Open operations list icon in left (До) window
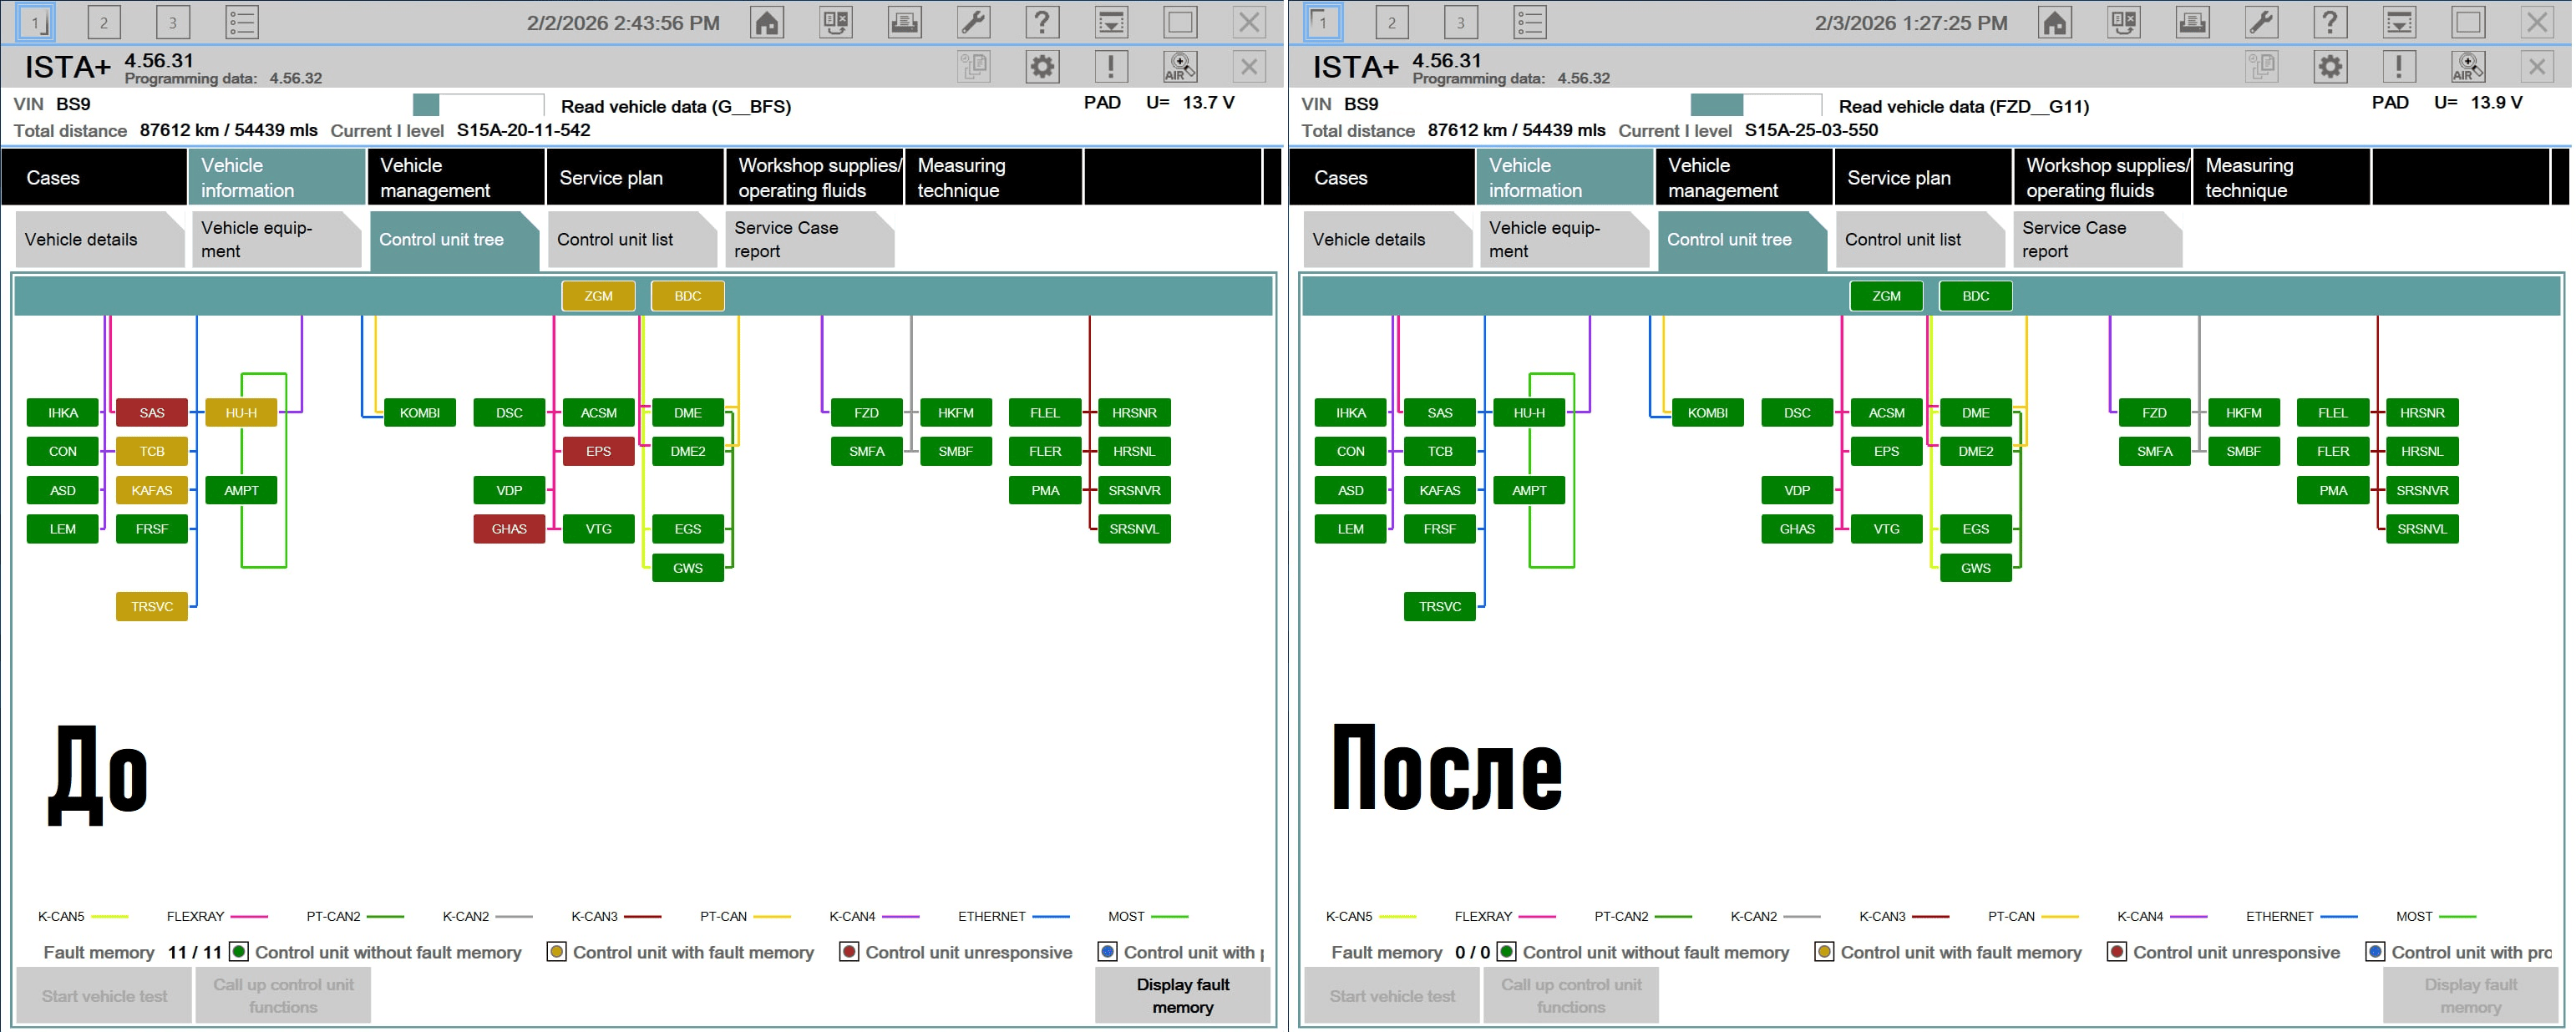The height and width of the screenshot is (1032, 2576). [242, 22]
